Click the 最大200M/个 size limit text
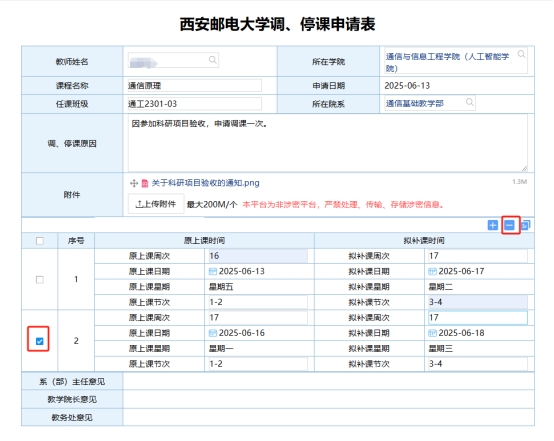Screen dimensions: 554x441 pos(212,204)
